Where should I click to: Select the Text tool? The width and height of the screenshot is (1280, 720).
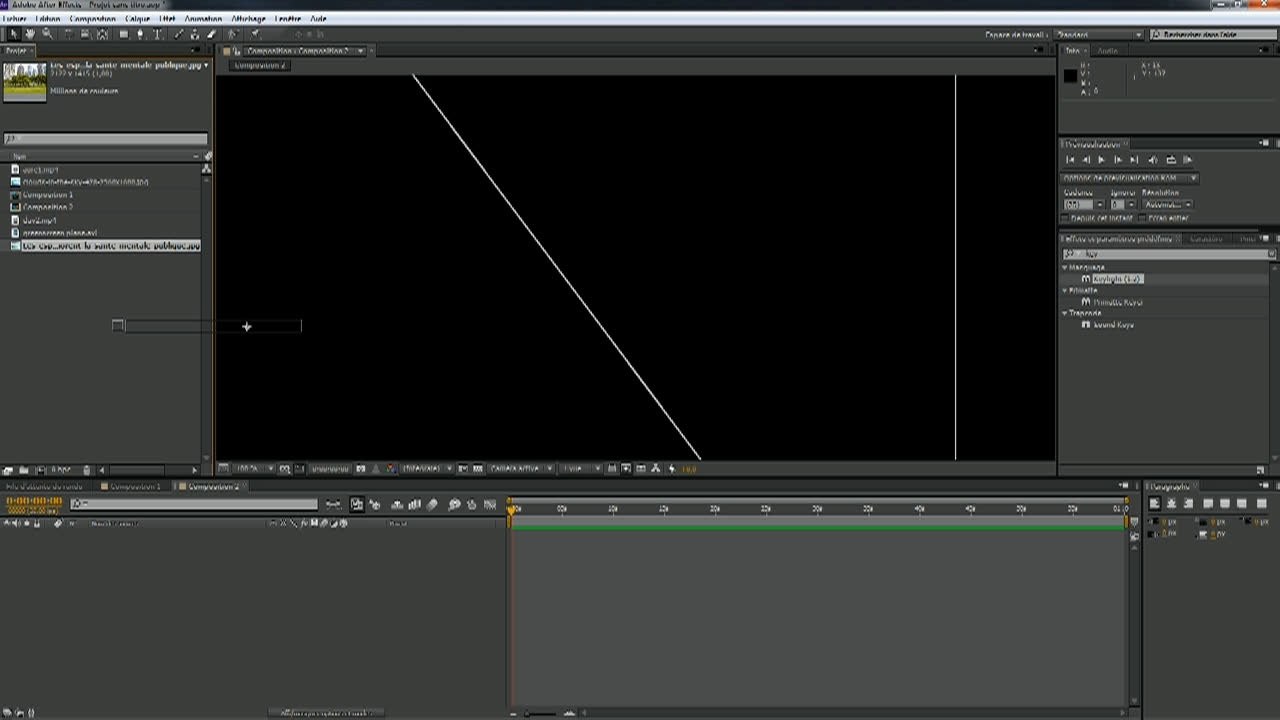(x=158, y=34)
